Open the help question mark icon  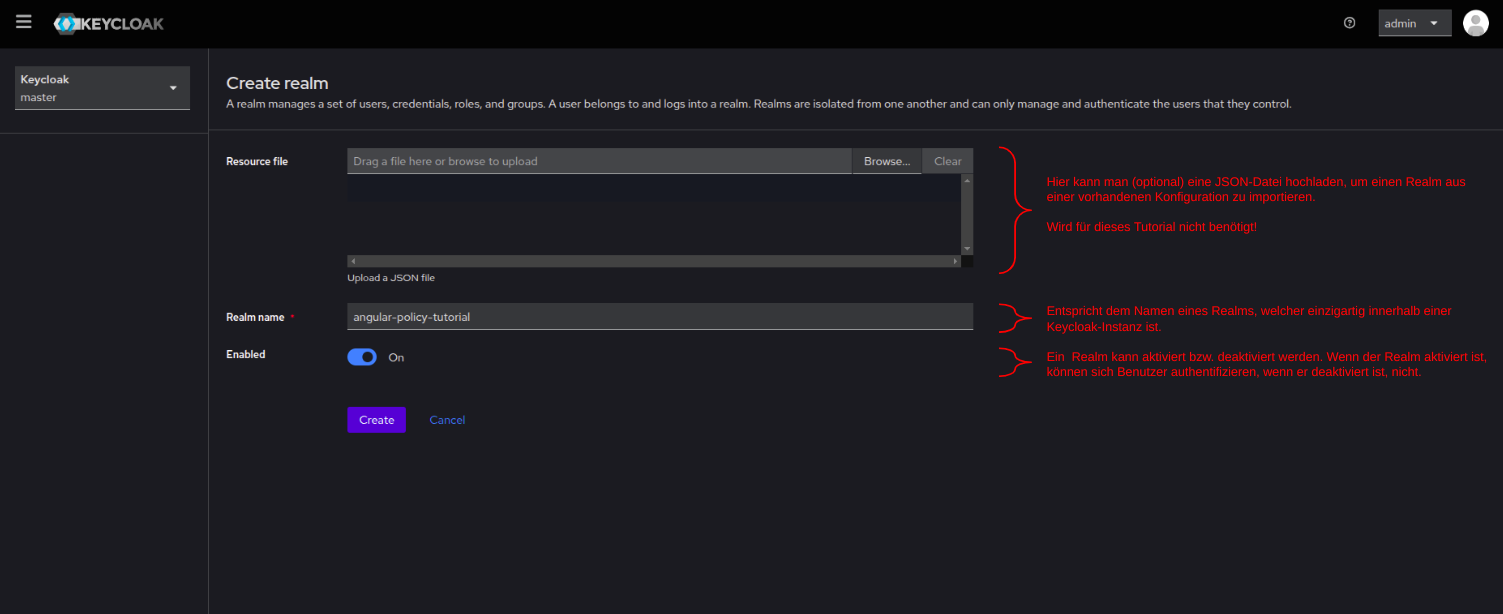point(1350,23)
